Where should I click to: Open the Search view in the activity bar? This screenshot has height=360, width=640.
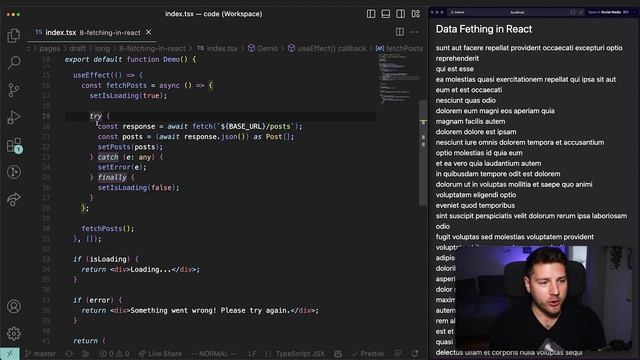click(13, 62)
